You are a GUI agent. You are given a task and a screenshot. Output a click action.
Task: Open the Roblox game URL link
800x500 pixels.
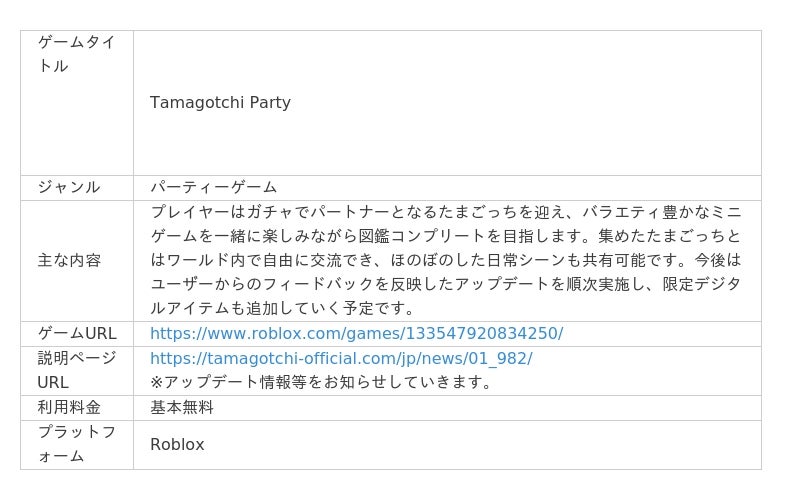[357, 334]
